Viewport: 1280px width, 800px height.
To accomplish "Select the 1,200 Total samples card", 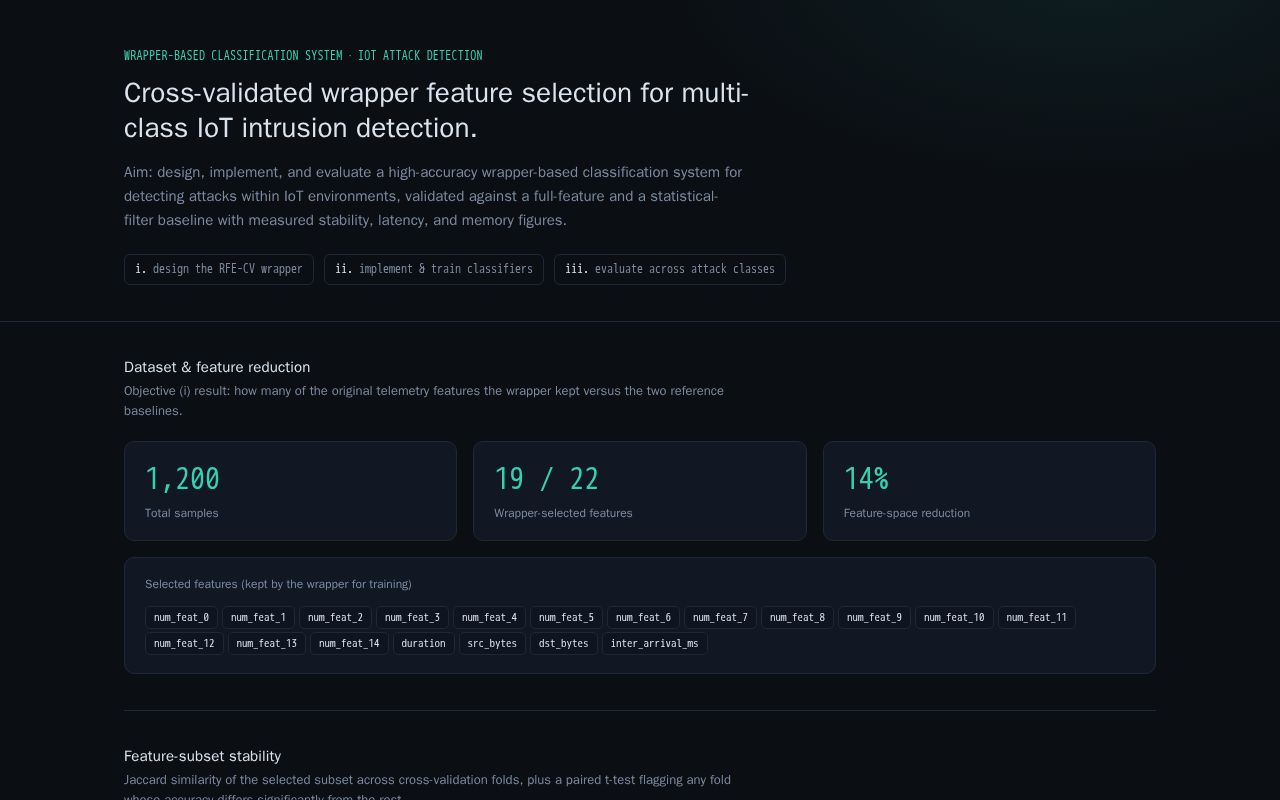I will pos(290,491).
